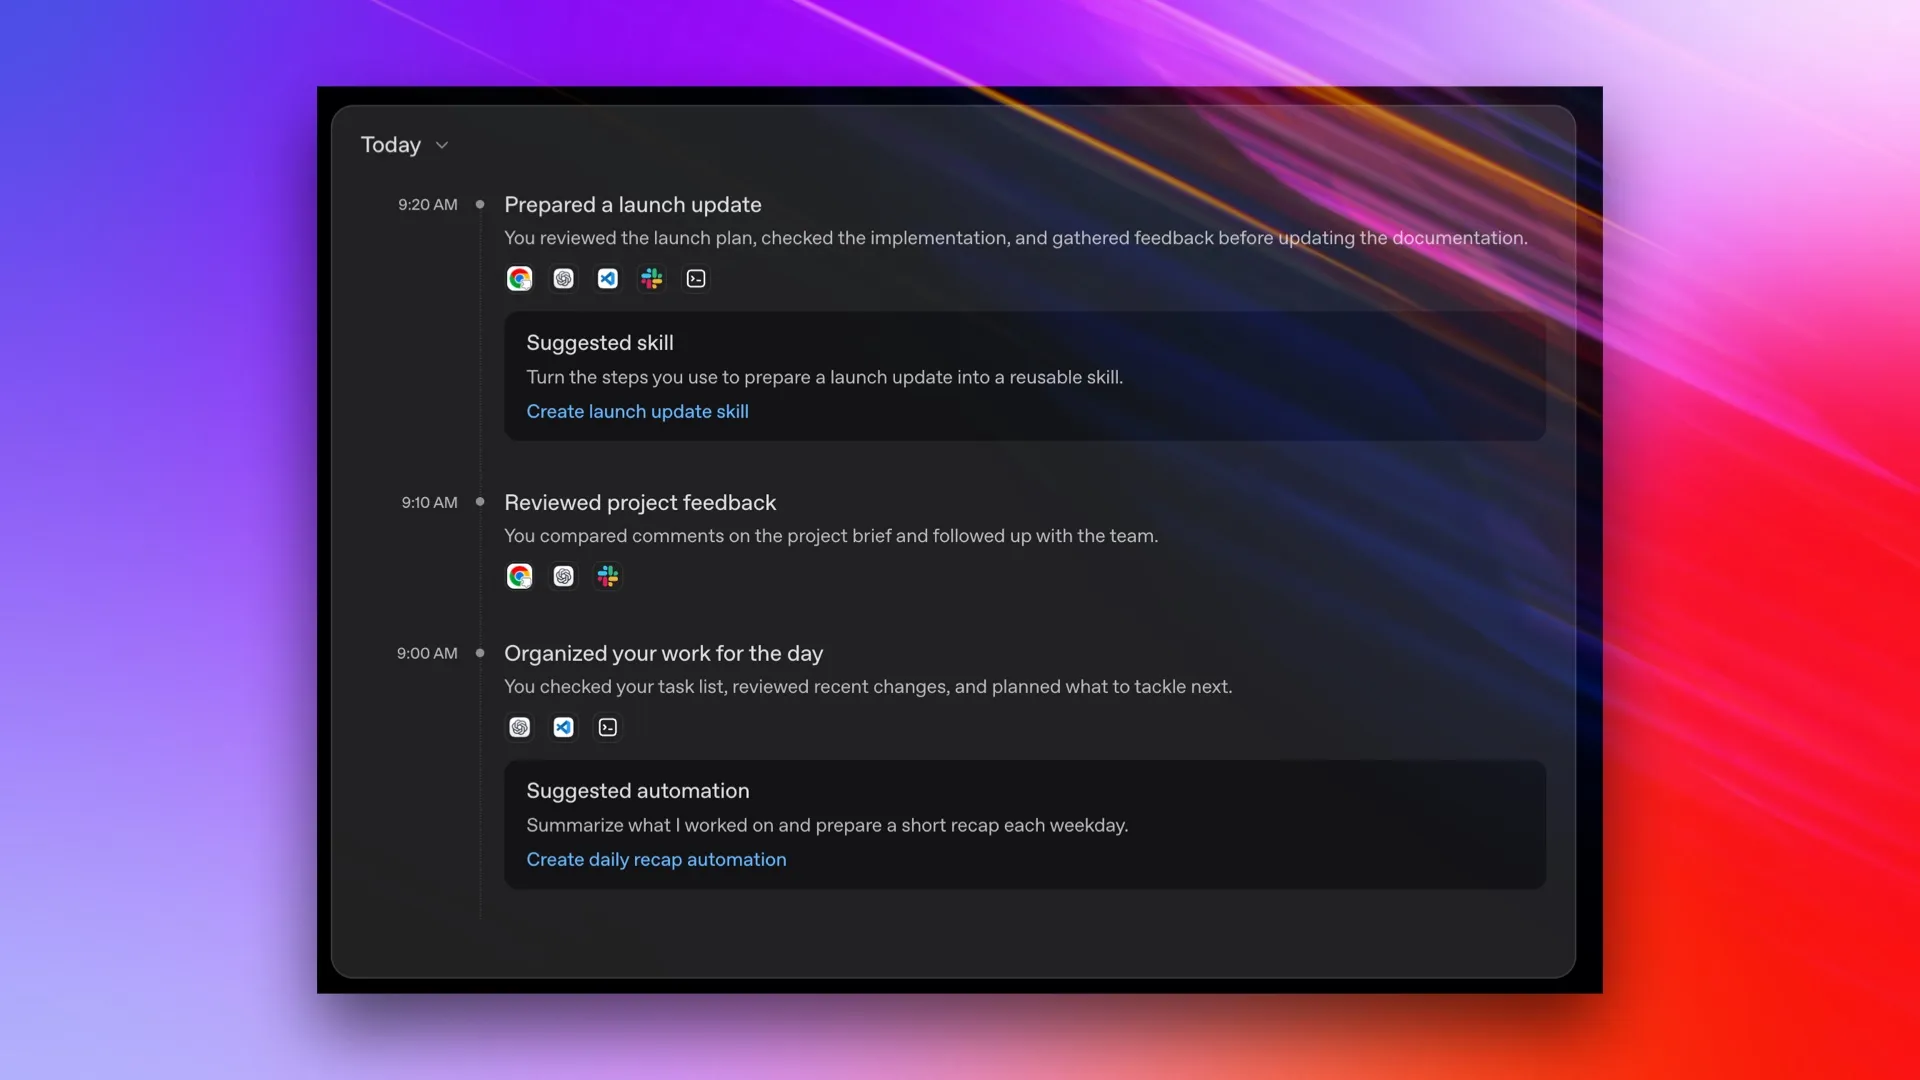The height and width of the screenshot is (1080, 1920).
Task: Click the 'You checked your task list' description
Action: [x=868, y=687]
